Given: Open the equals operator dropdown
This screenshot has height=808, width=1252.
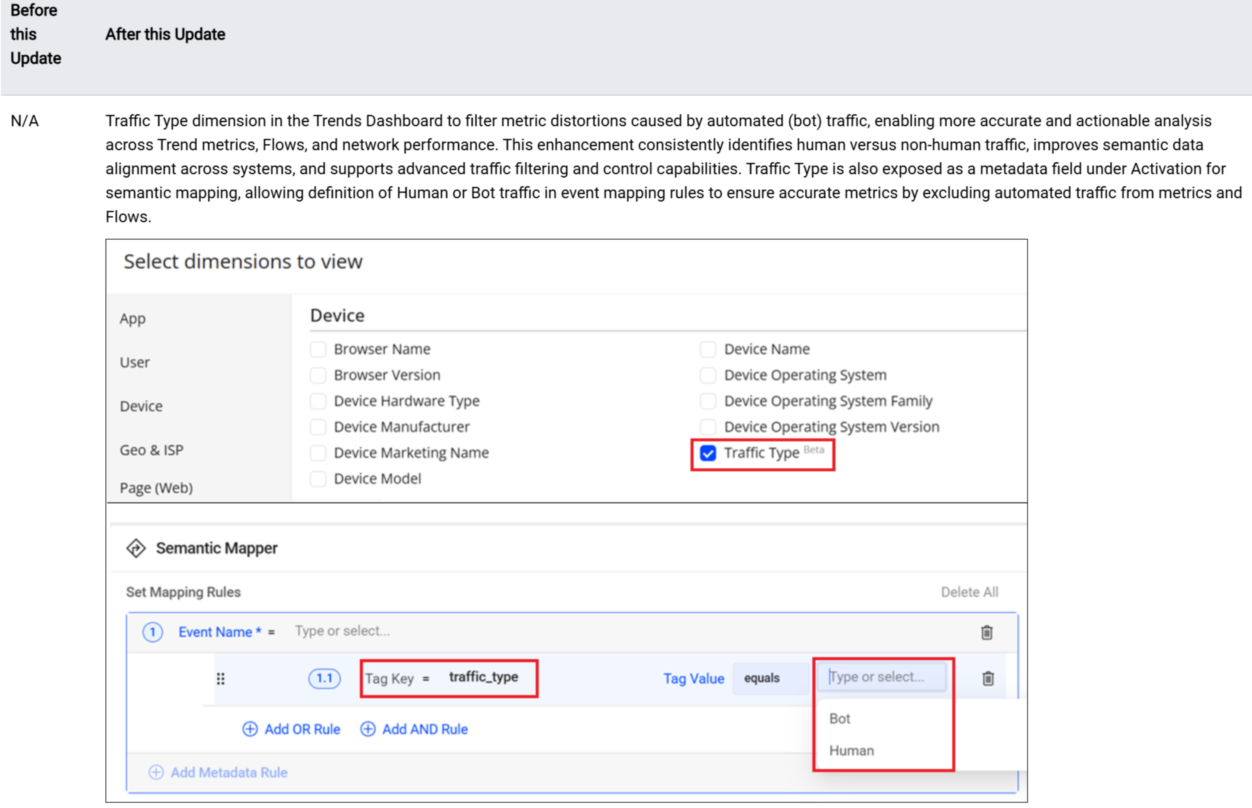Looking at the screenshot, I should [x=769, y=678].
